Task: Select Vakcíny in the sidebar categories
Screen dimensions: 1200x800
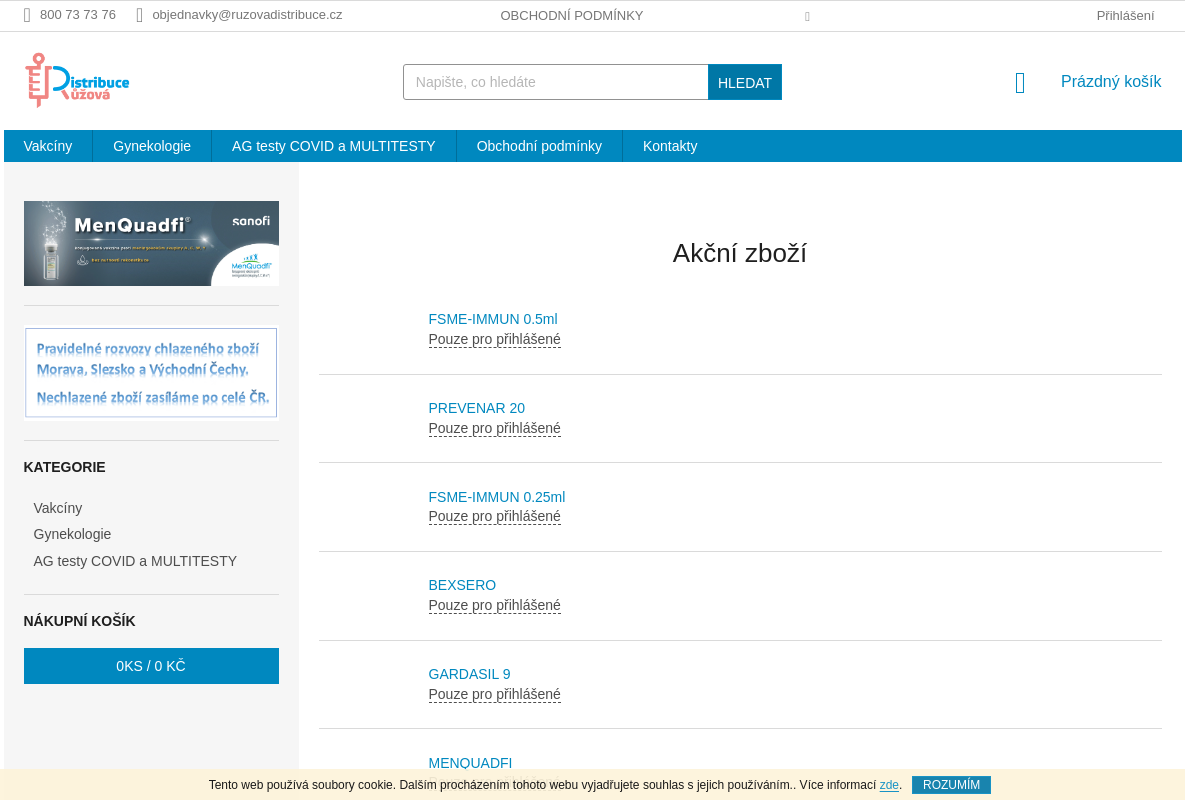Action: click(58, 508)
